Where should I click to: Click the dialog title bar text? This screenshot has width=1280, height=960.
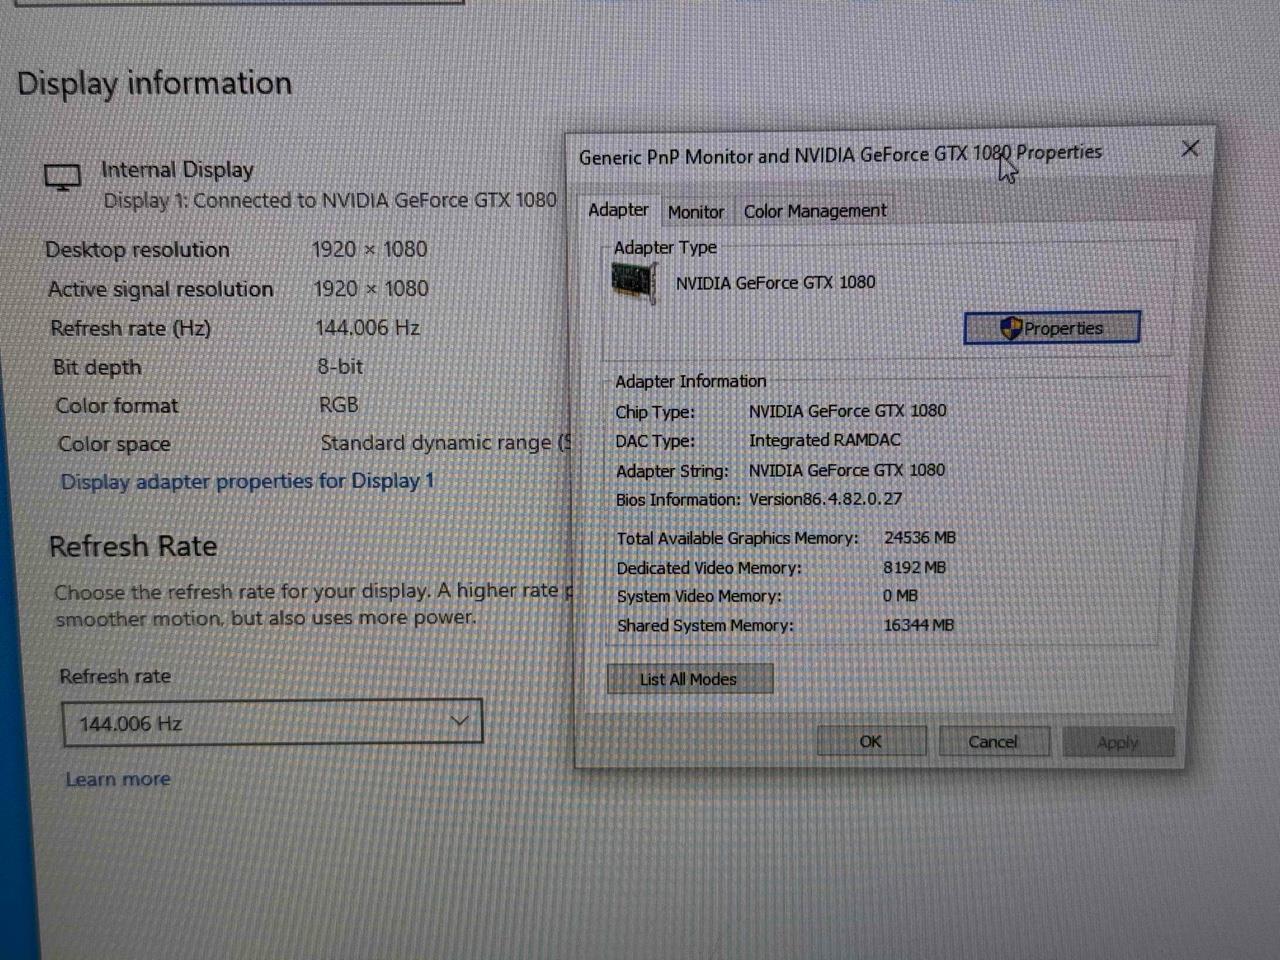[840, 155]
